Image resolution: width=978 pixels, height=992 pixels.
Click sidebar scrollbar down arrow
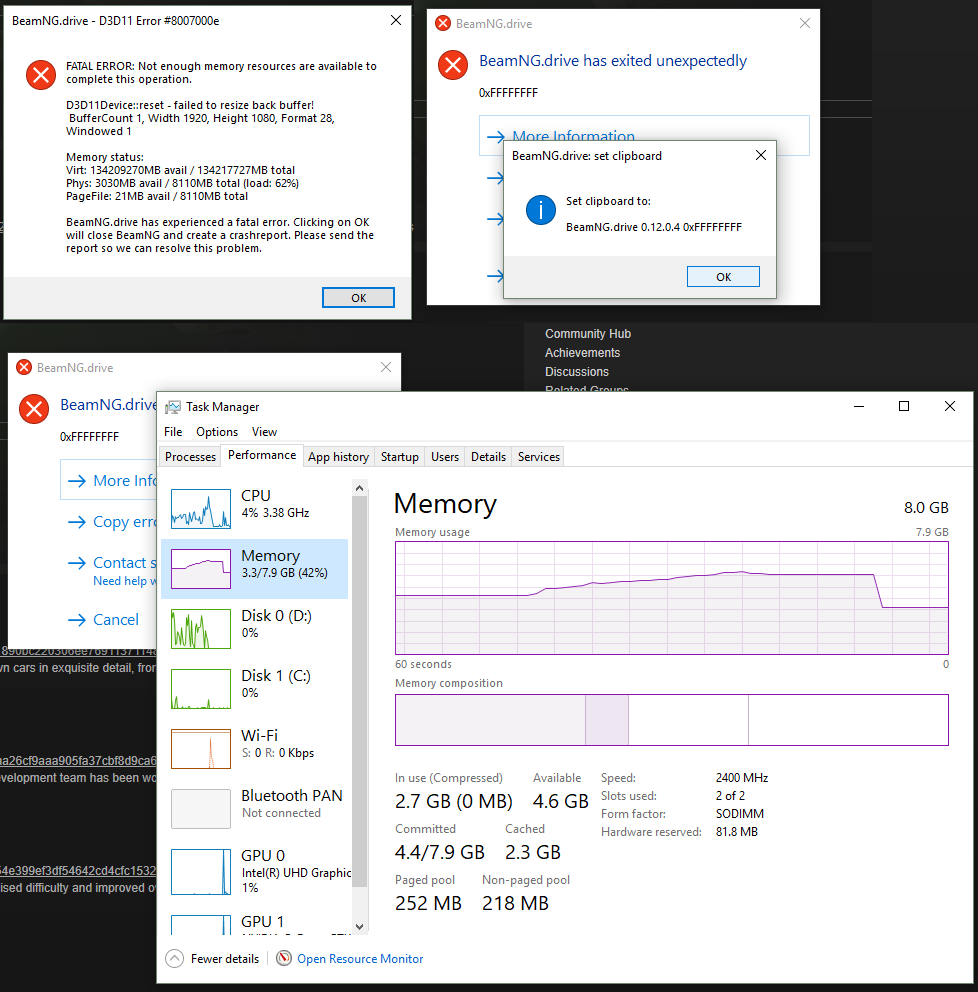359,926
